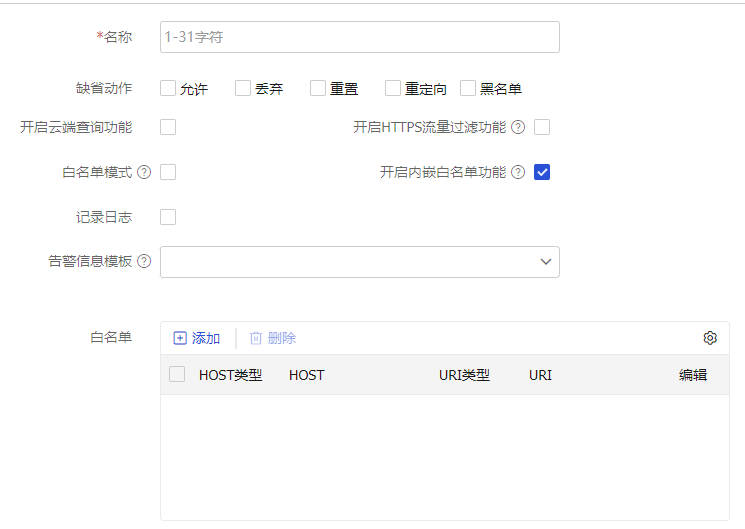Toggle the 白名单模式 checkbox

[x=168, y=172]
